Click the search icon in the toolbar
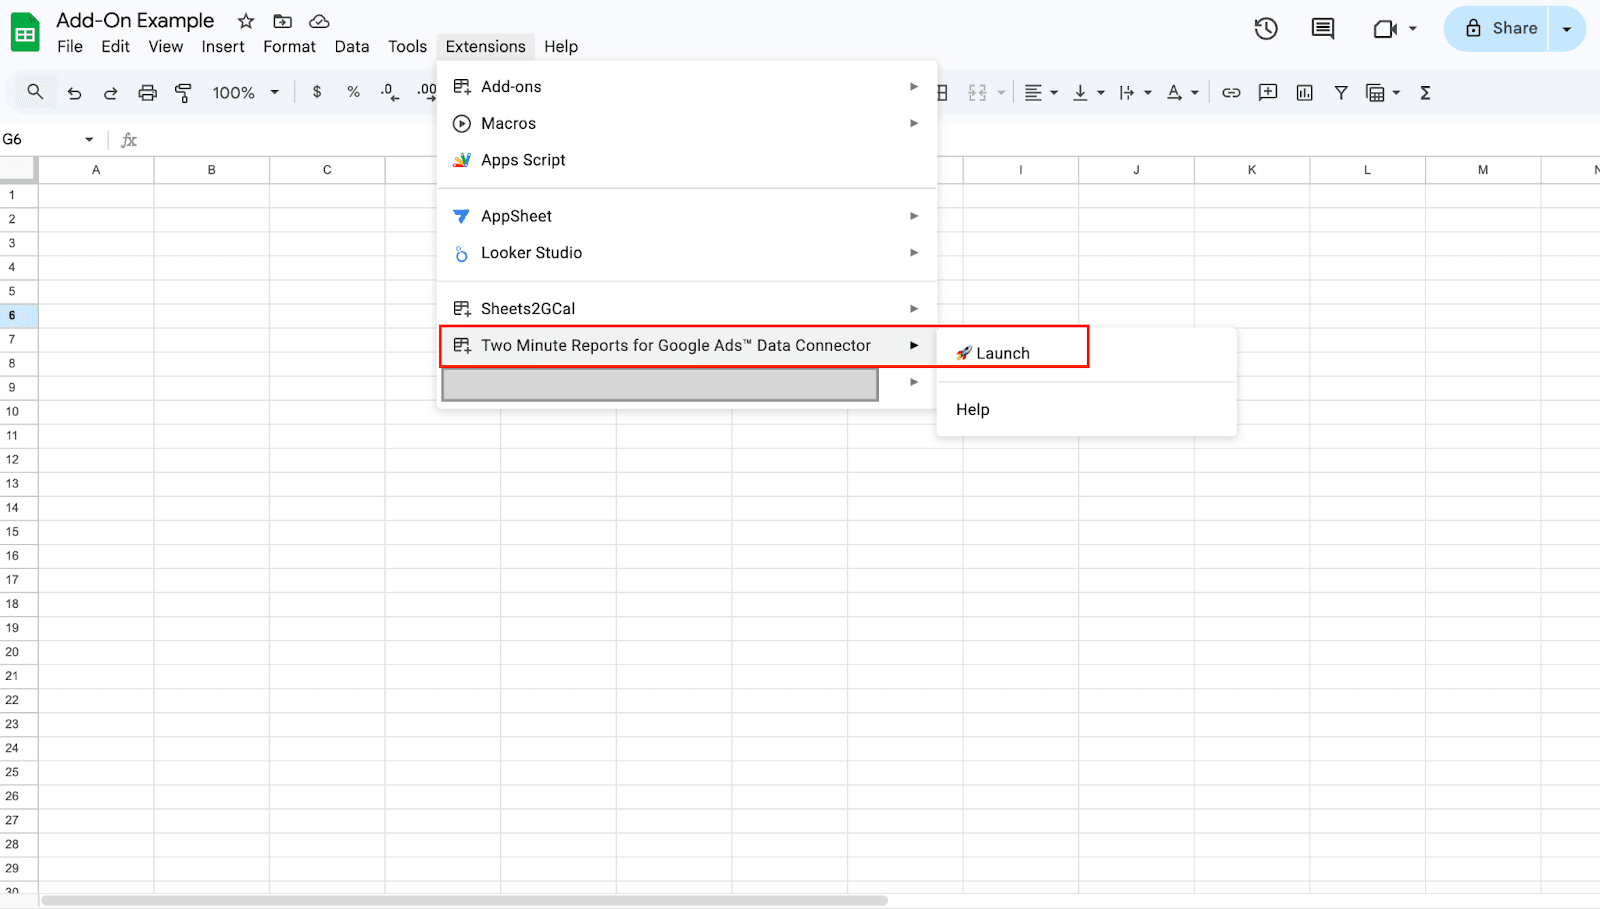 coord(34,92)
